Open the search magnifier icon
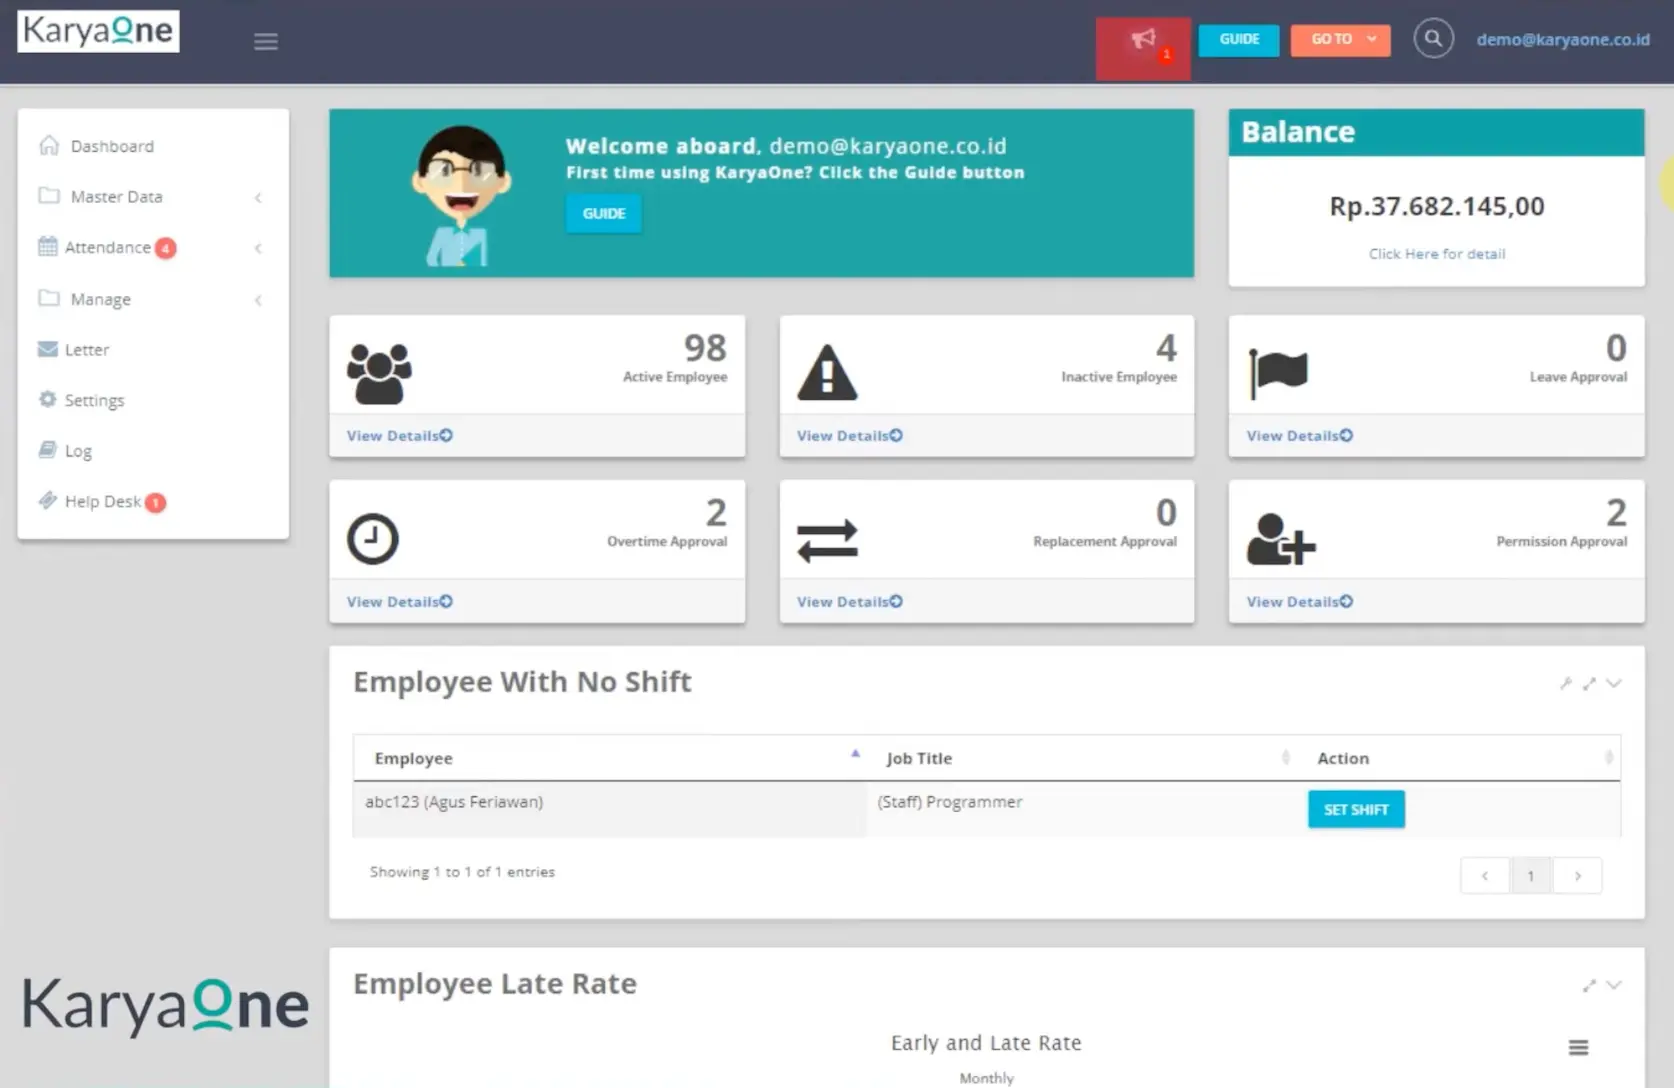The image size is (1674, 1088). coord(1433,38)
